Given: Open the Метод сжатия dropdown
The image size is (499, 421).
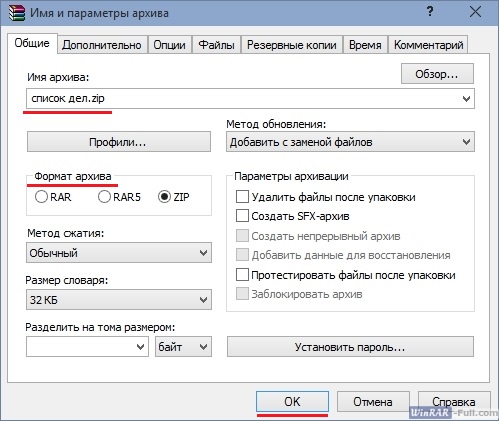Looking at the screenshot, I should point(119,253).
